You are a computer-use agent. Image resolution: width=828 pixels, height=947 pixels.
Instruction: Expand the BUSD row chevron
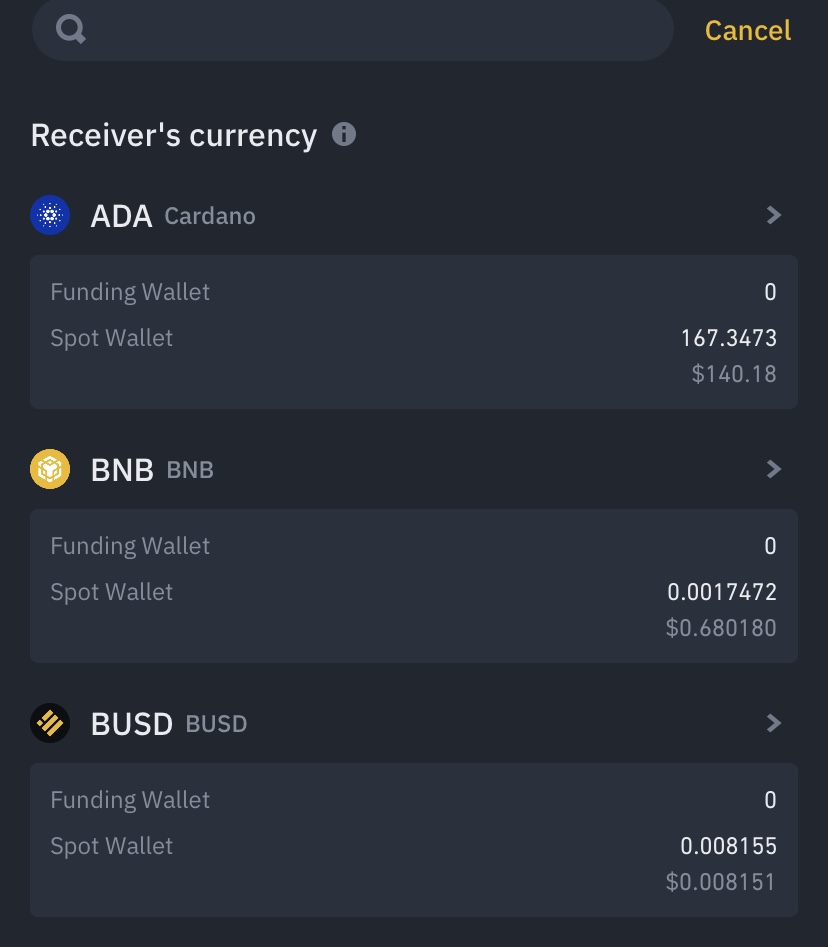(773, 723)
